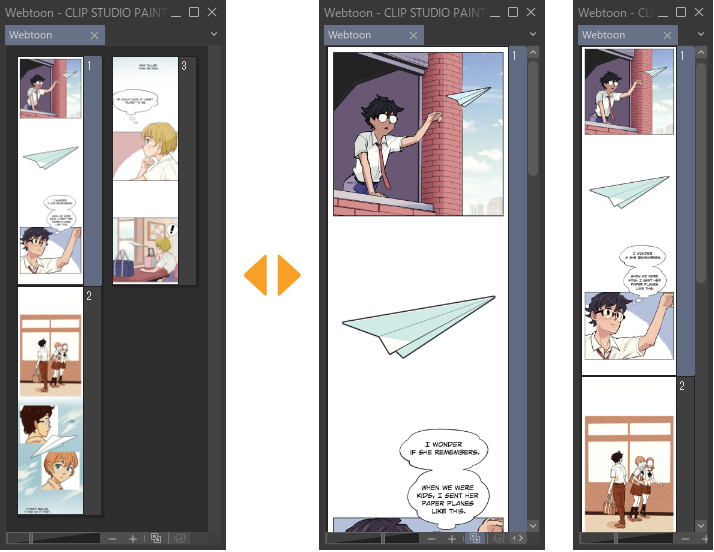Zoom in thumbnails in middle window
Image resolution: width=714 pixels, height=552 pixels.
tap(452, 539)
